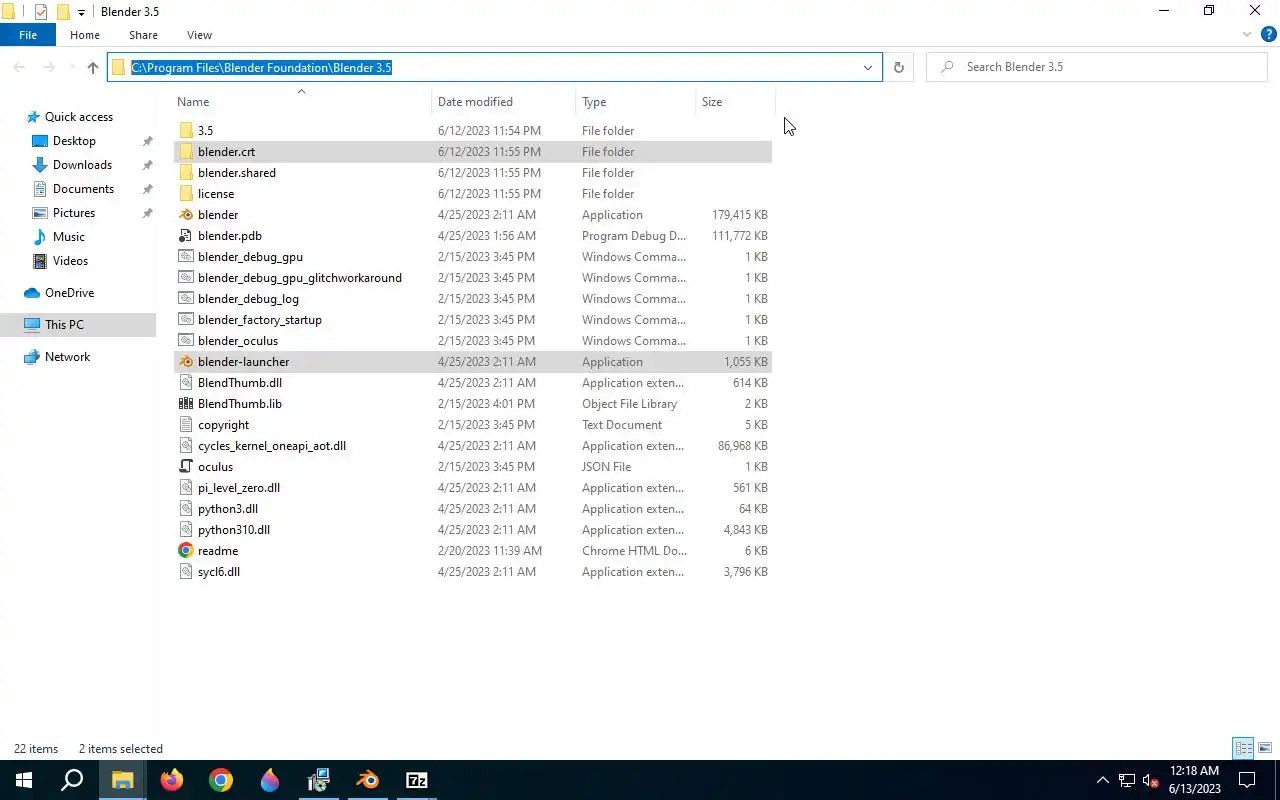Click the blender_debug_gpu command file icon

(x=185, y=257)
